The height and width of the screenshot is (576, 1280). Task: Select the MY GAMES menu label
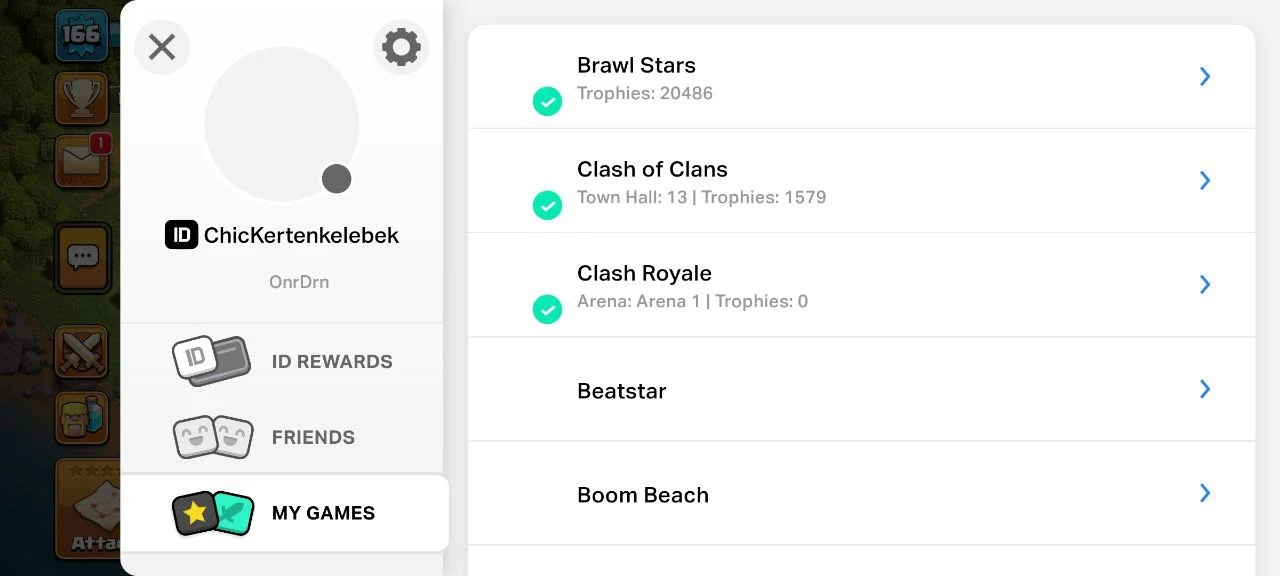point(323,513)
